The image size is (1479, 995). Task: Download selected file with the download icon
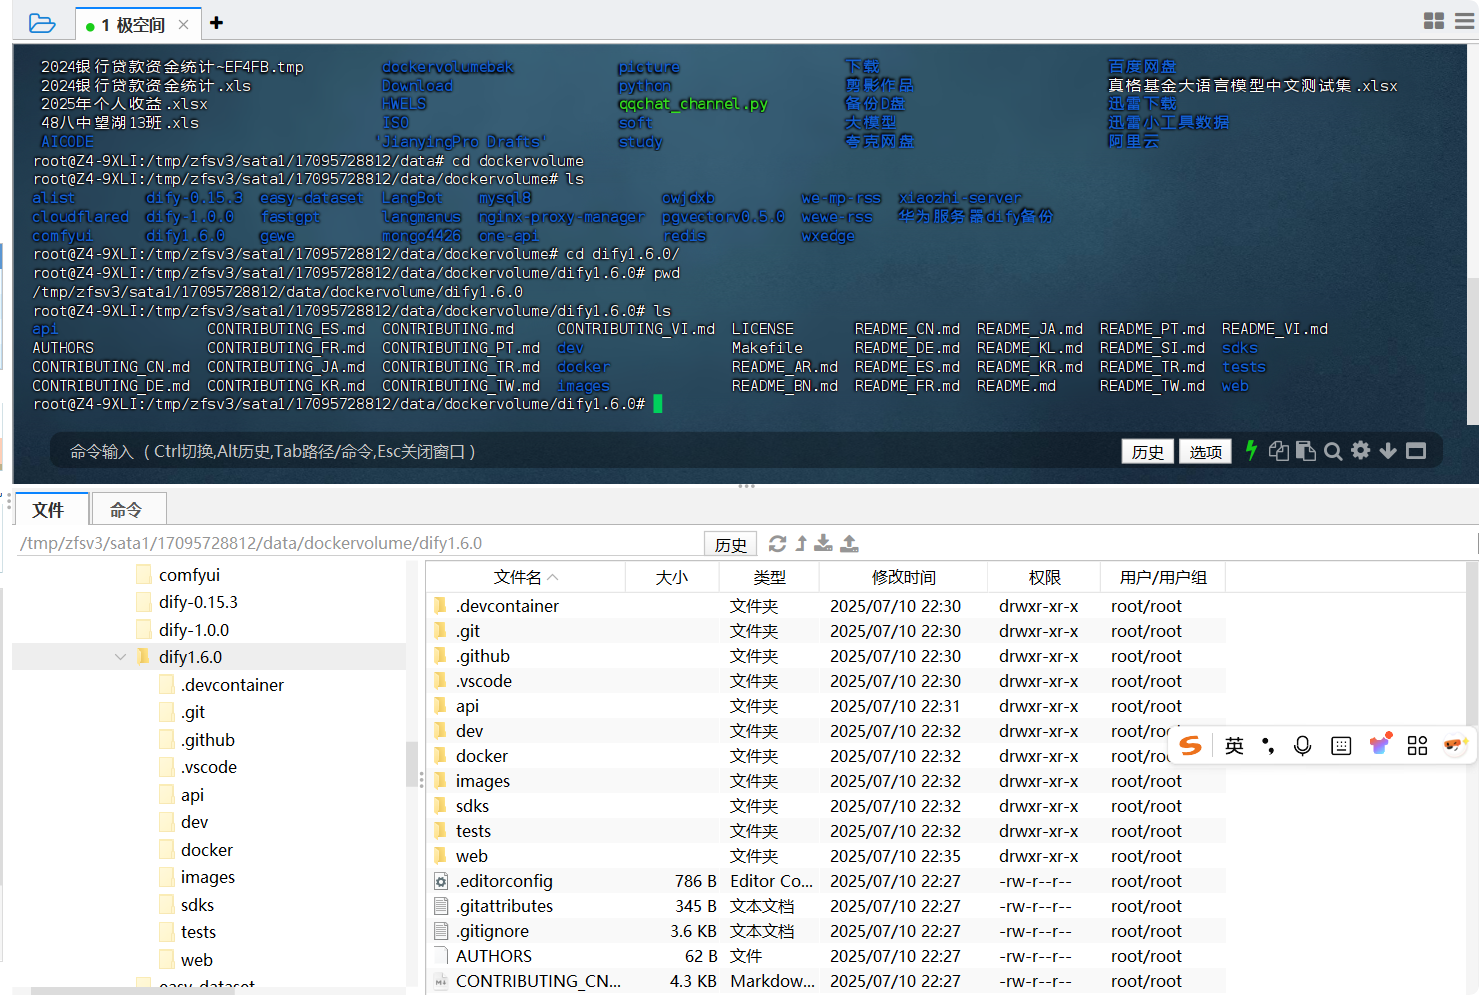click(x=823, y=543)
